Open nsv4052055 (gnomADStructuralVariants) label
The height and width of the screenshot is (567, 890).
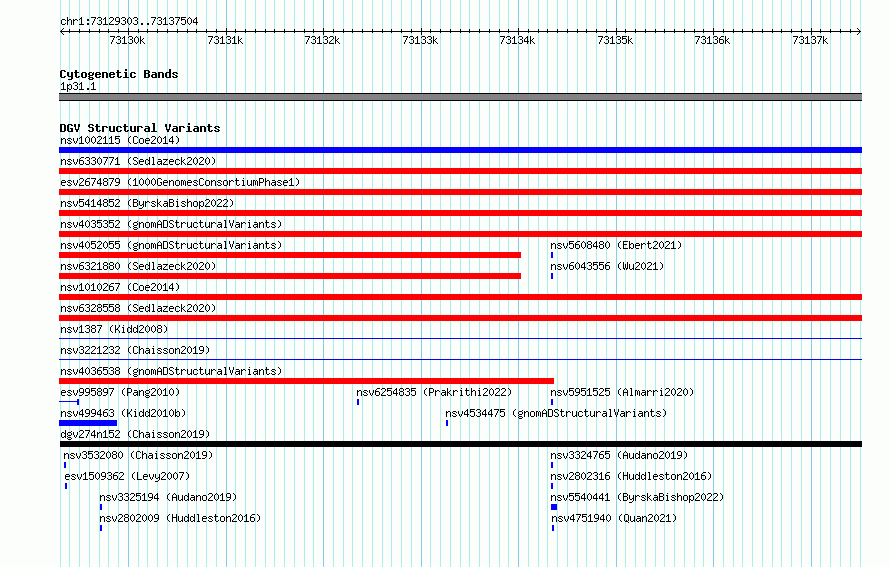click(171, 245)
